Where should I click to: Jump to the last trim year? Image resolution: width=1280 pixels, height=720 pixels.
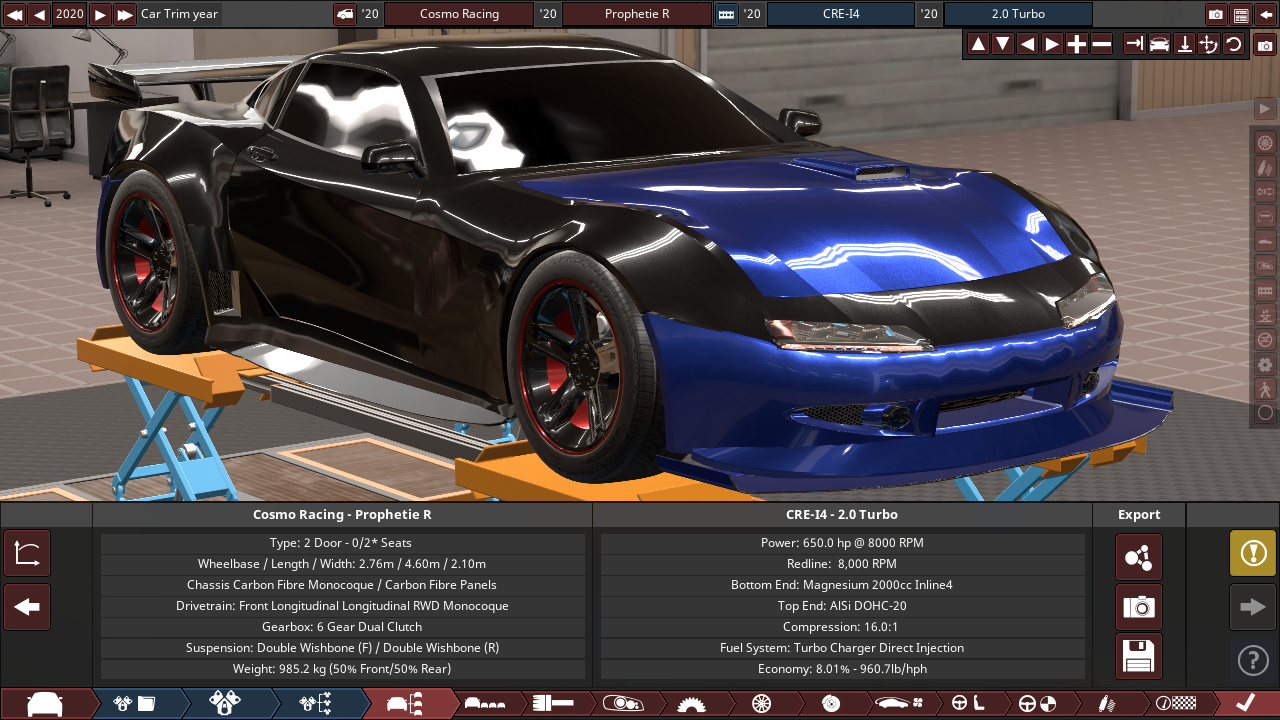(125, 14)
